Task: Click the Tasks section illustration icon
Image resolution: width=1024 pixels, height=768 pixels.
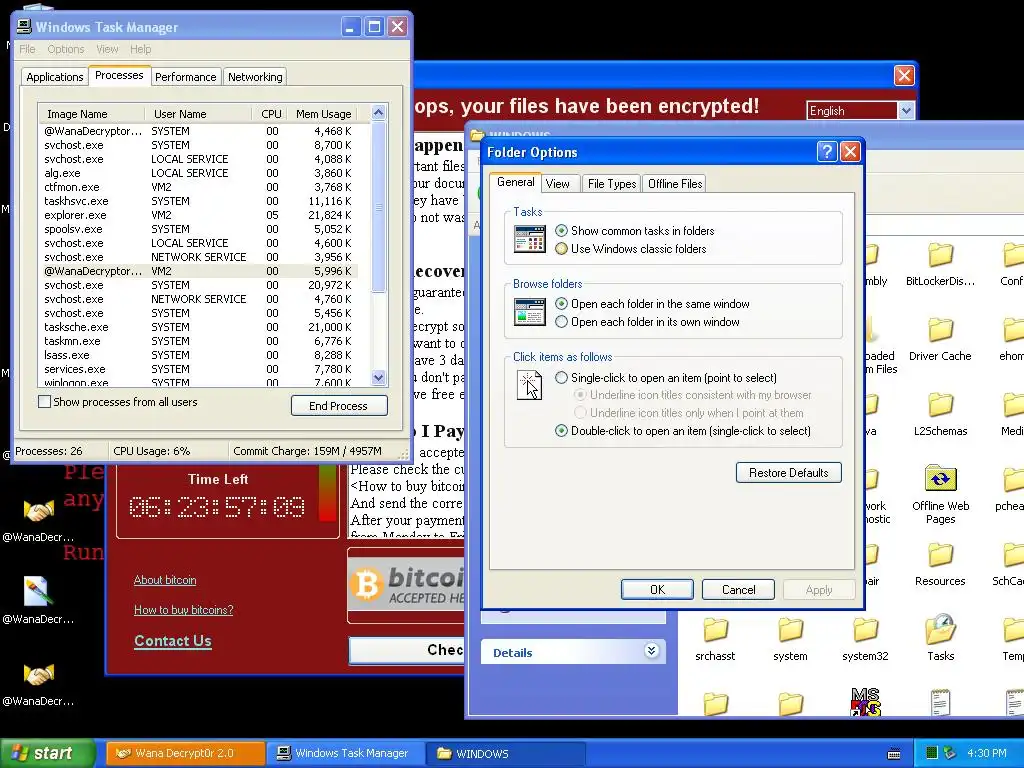Action: tap(530, 239)
